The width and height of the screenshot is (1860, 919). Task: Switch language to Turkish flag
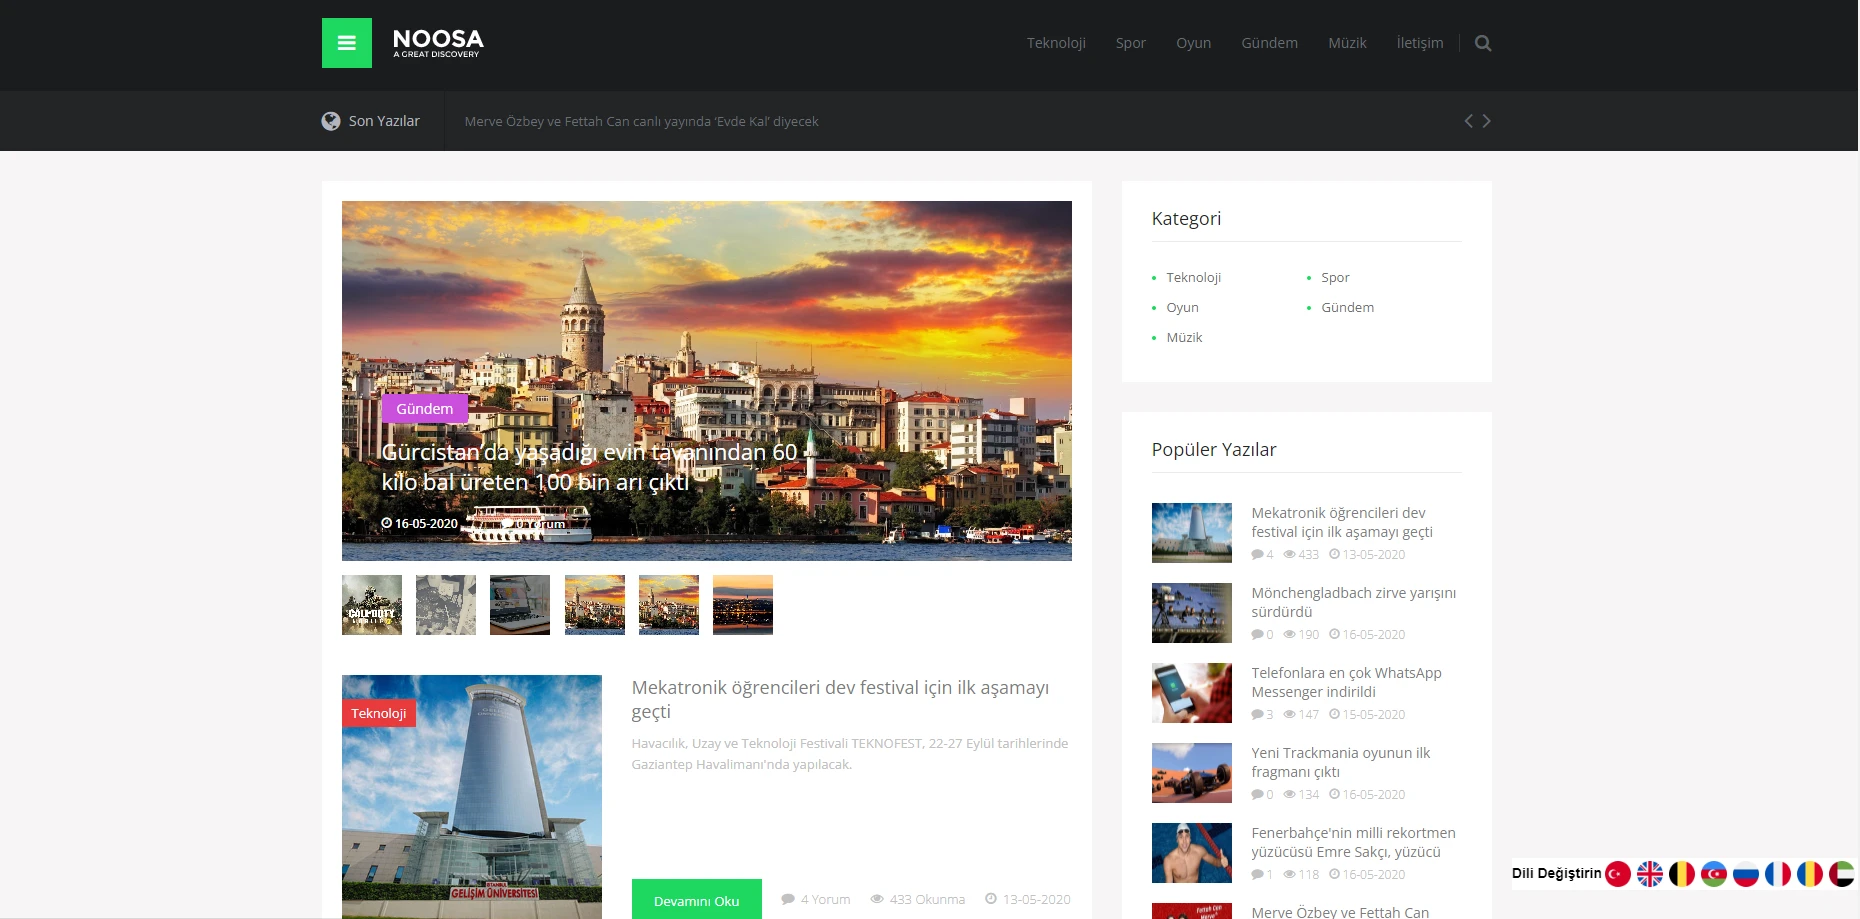tap(1618, 874)
